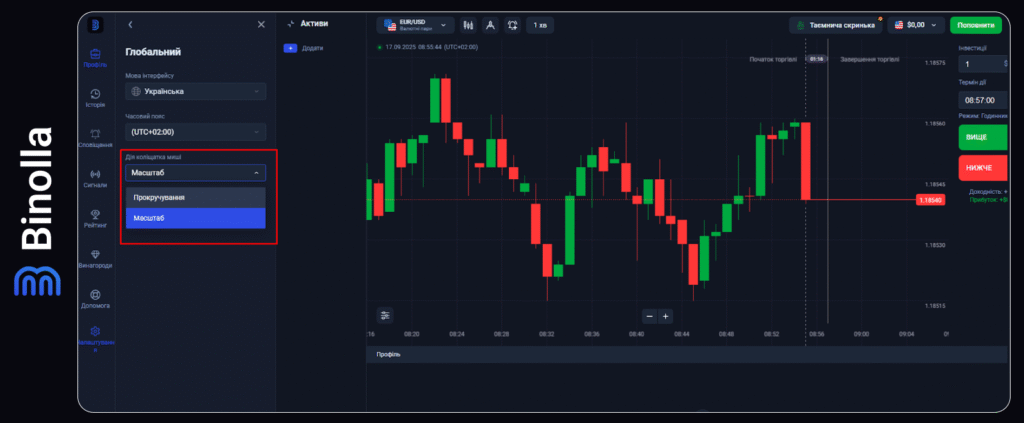Image resolution: width=1024 pixels, height=423 pixels.
Task: Open the EUR/USD asset selector
Action: click(x=414, y=24)
